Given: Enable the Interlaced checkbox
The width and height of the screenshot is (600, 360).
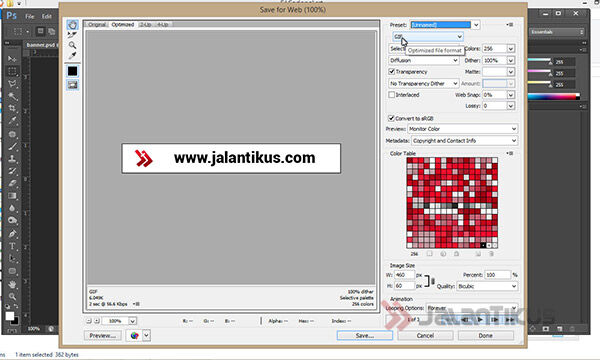Looking at the screenshot, I should (x=391, y=94).
